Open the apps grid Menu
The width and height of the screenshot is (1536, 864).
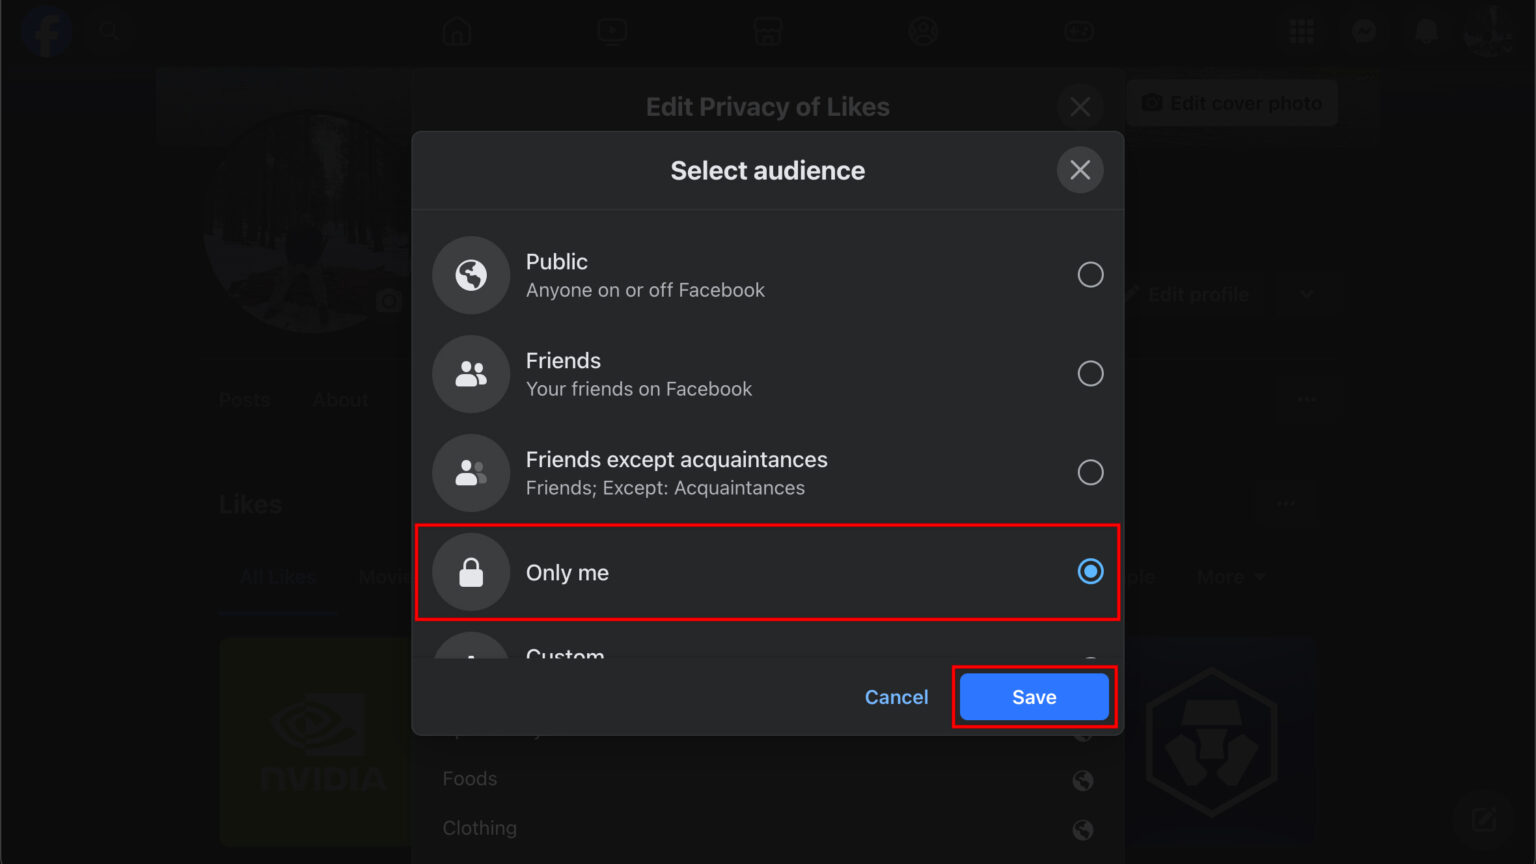click(1301, 31)
